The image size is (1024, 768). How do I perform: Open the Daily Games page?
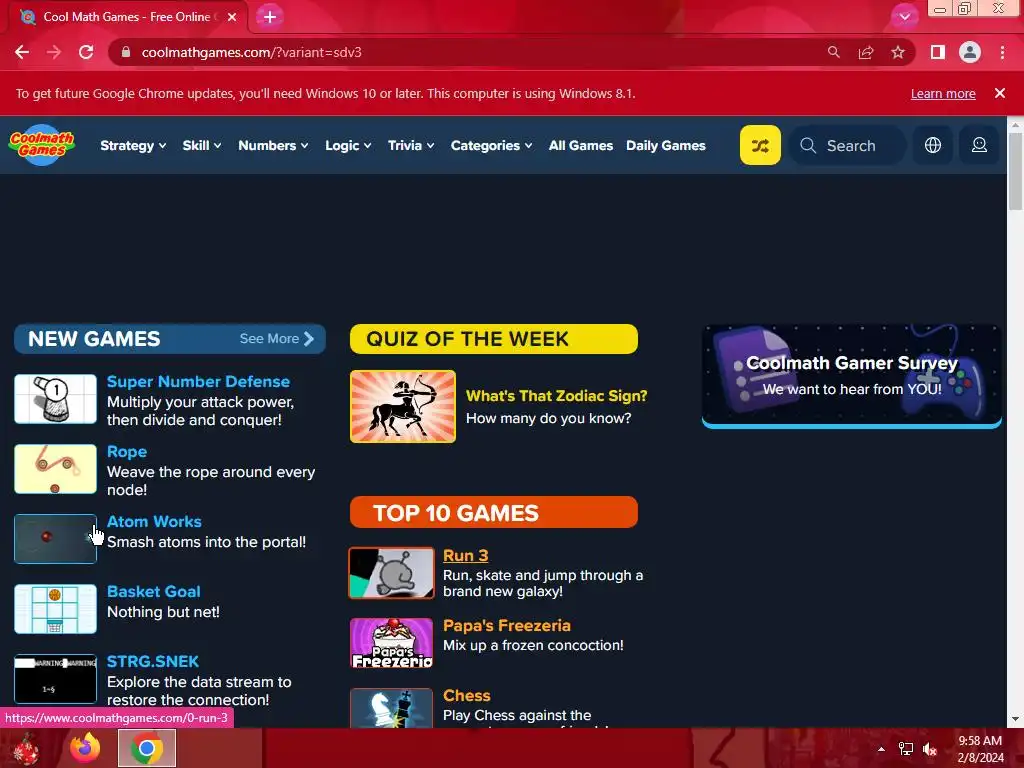coord(665,145)
